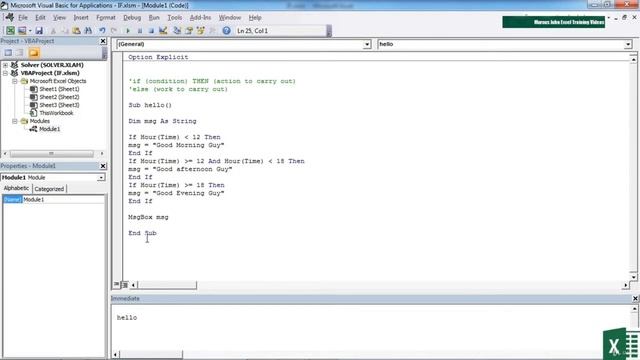Select Sheet1 (Sheet1) in project tree
640x360 pixels.
59,89
